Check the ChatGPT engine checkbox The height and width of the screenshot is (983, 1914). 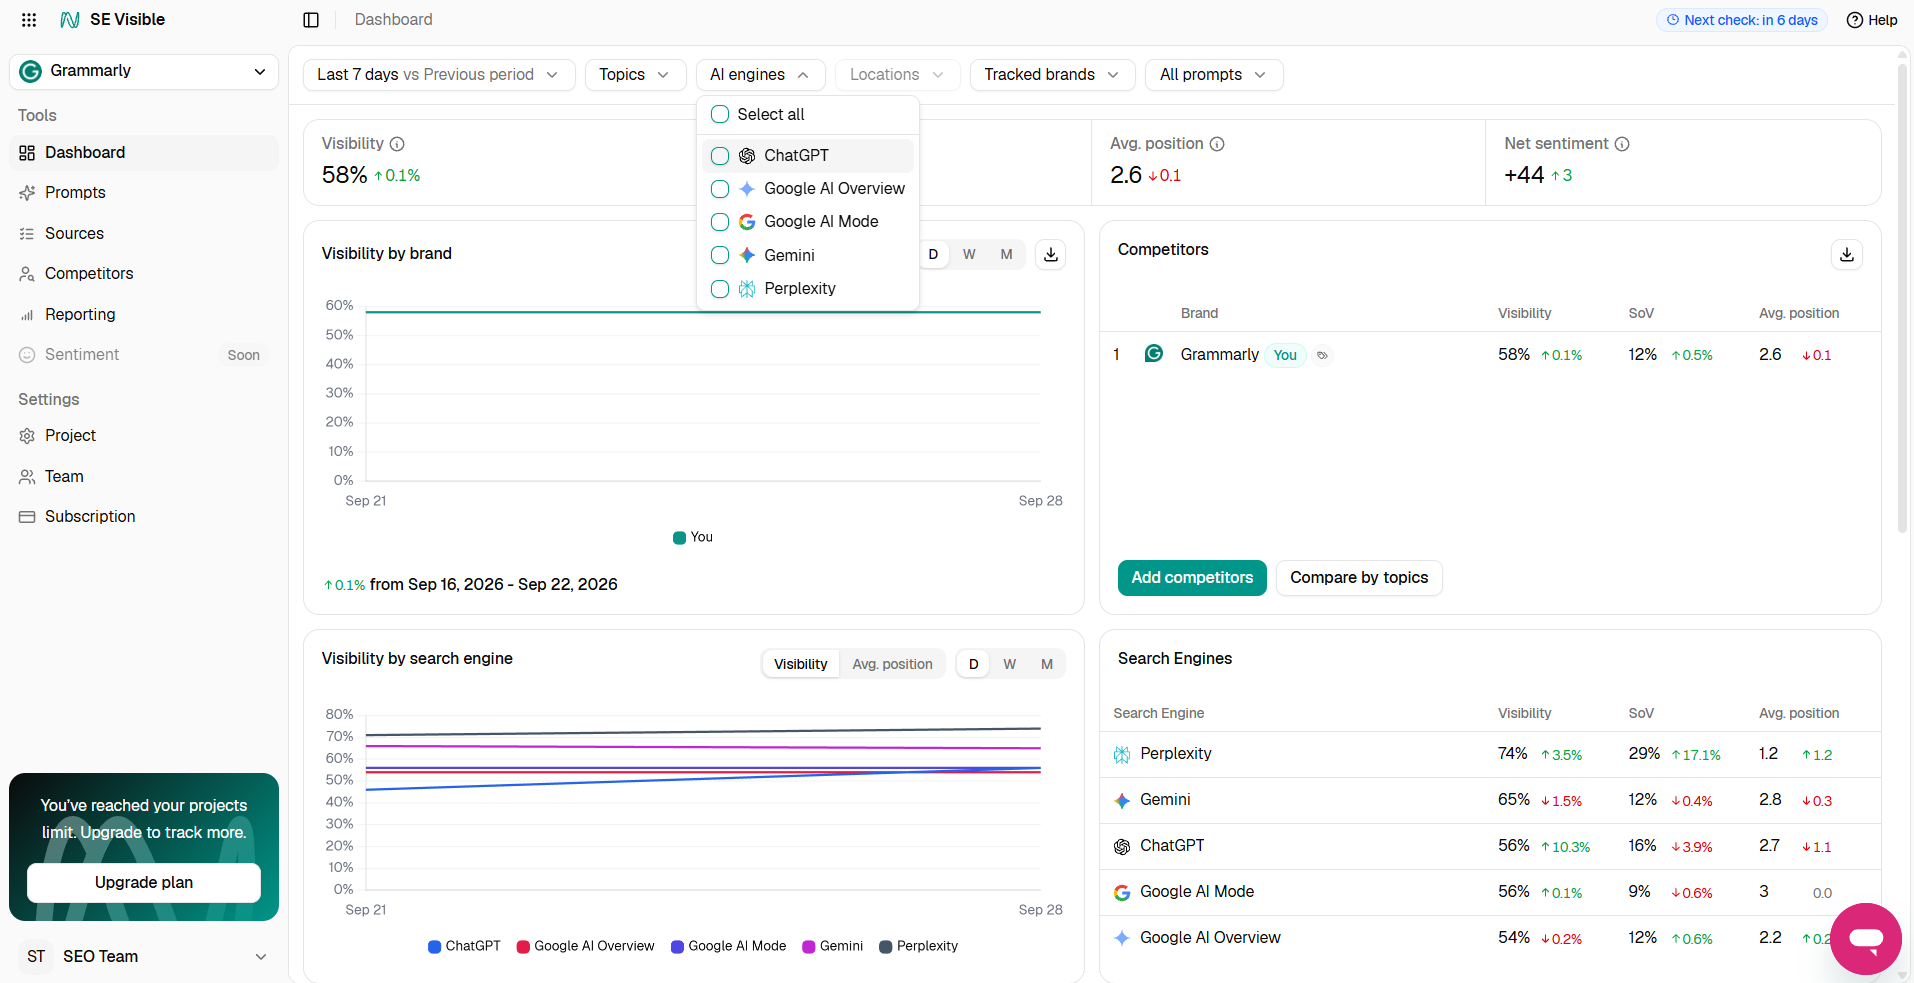coord(720,156)
